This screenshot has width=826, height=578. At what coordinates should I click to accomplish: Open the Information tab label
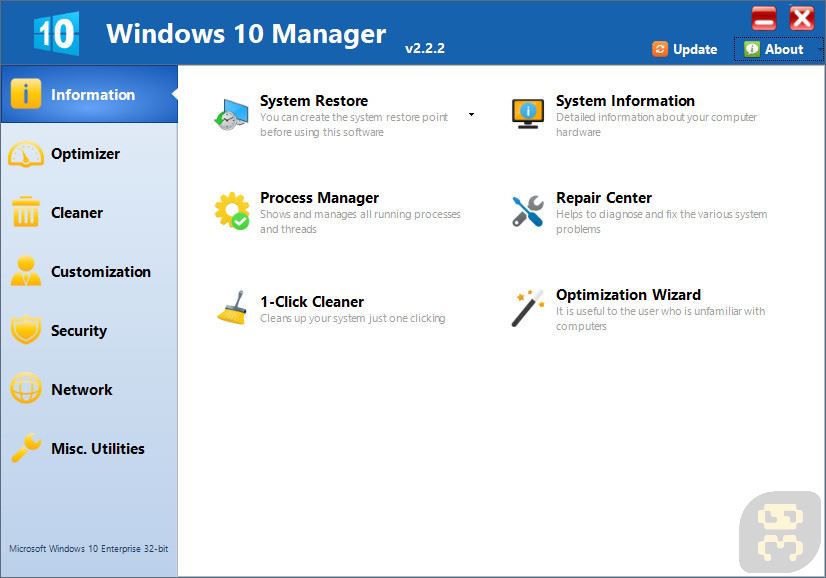(93, 95)
